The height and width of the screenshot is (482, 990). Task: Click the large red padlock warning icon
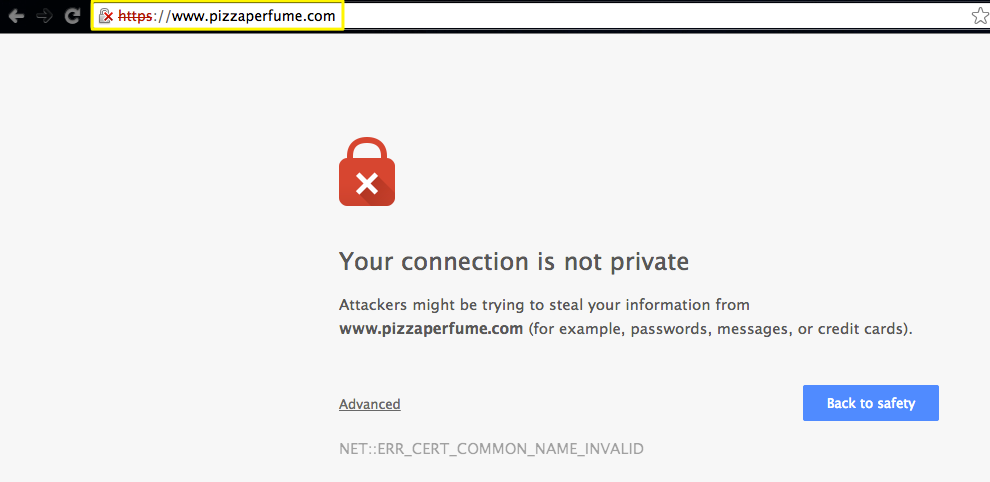367,172
